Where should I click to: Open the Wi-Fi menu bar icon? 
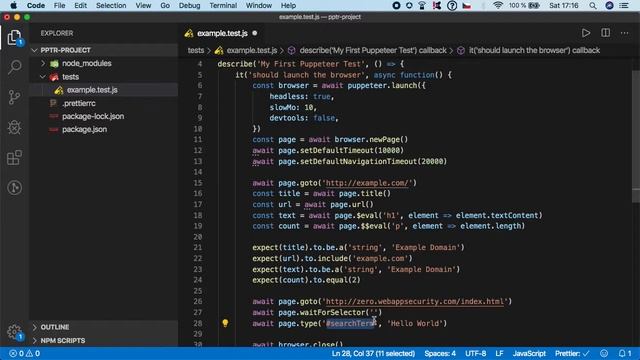(x=498, y=6)
